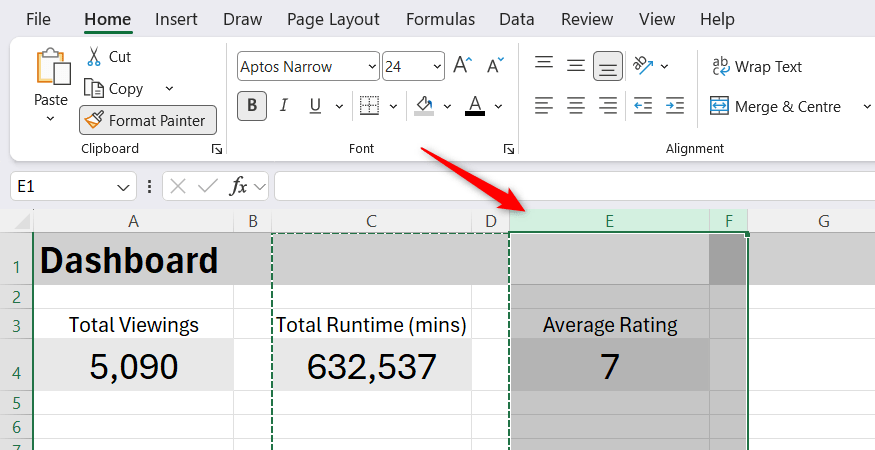Expand the Orientation dropdown arrow

pos(664,66)
